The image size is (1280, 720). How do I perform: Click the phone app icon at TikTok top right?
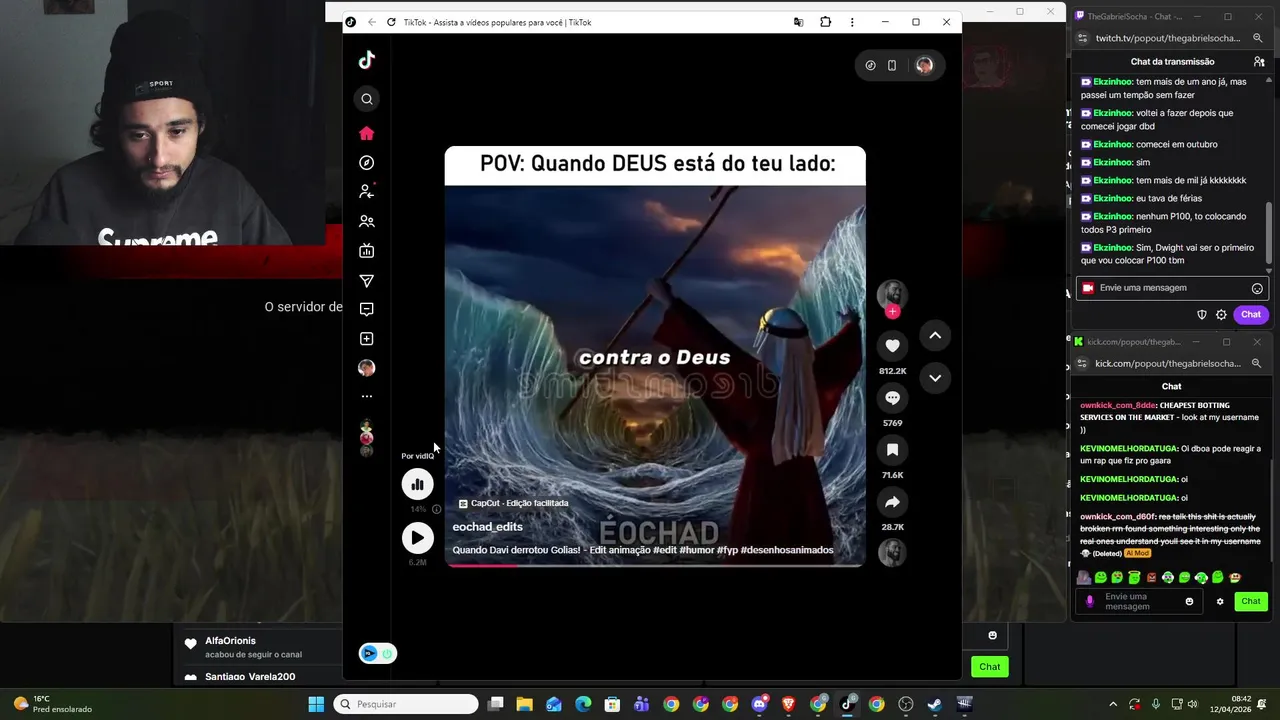point(892,65)
